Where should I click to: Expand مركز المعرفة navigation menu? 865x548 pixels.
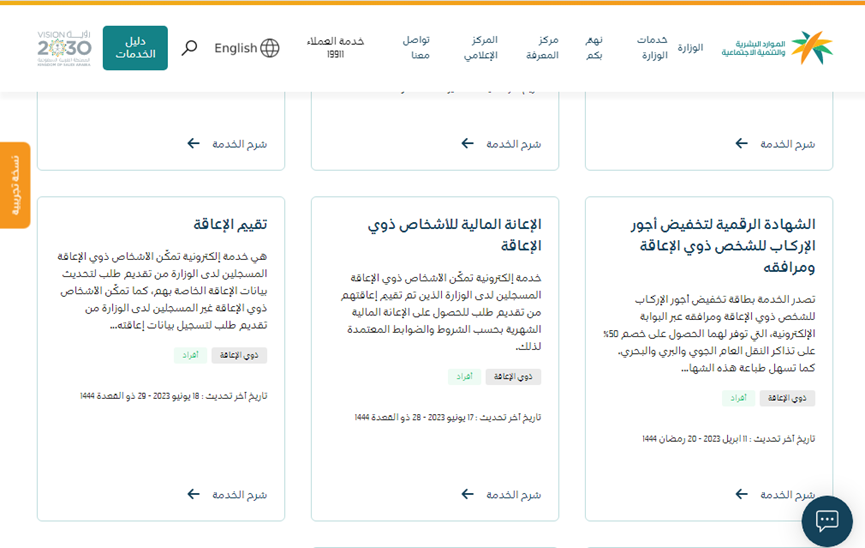pyautogui.click(x=542, y=48)
